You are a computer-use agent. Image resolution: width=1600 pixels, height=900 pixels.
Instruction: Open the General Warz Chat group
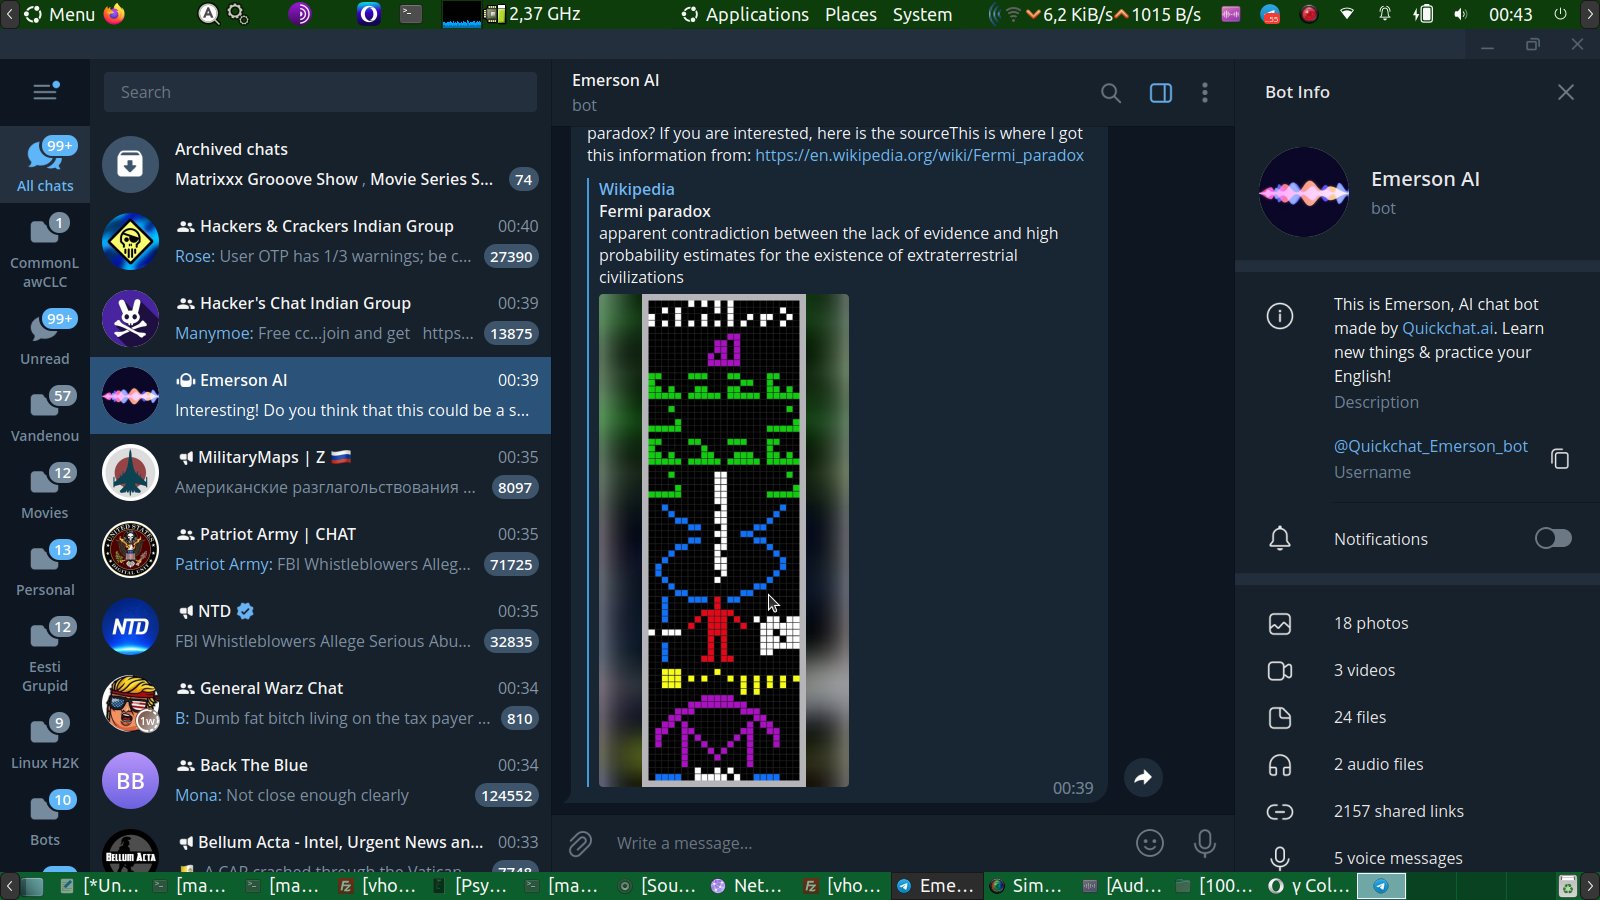(x=320, y=703)
